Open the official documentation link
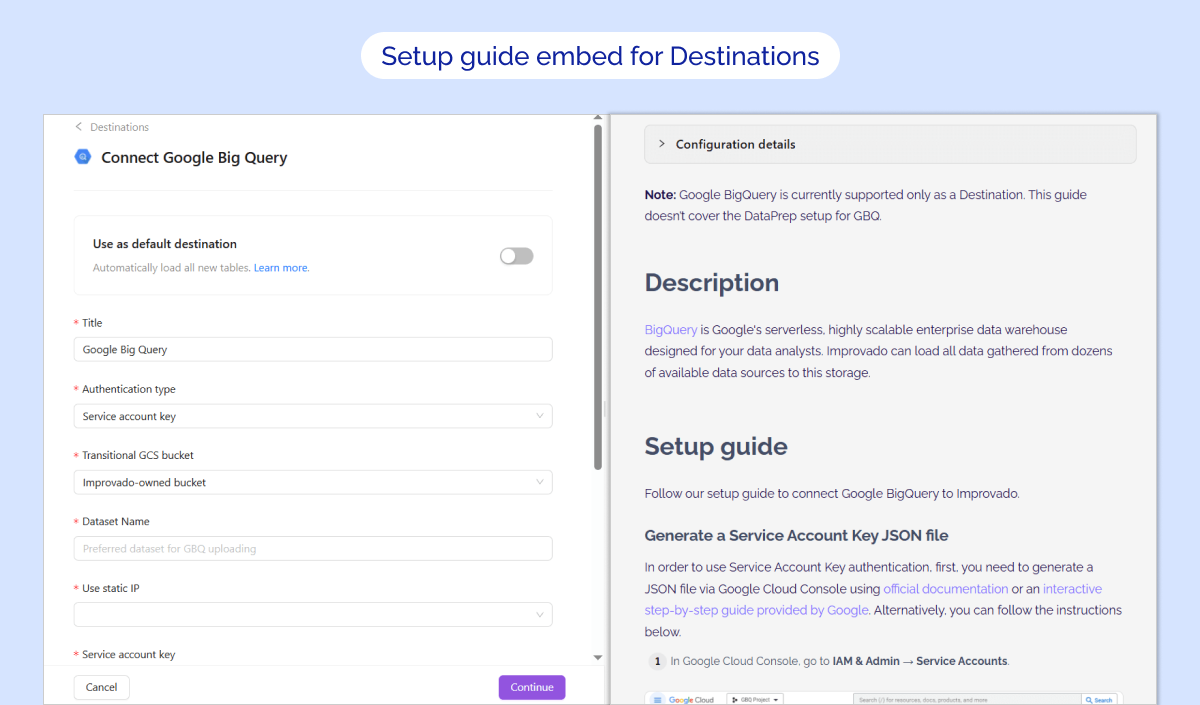Image resolution: width=1200 pixels, height=705 pixels. (x=945, y=589)
